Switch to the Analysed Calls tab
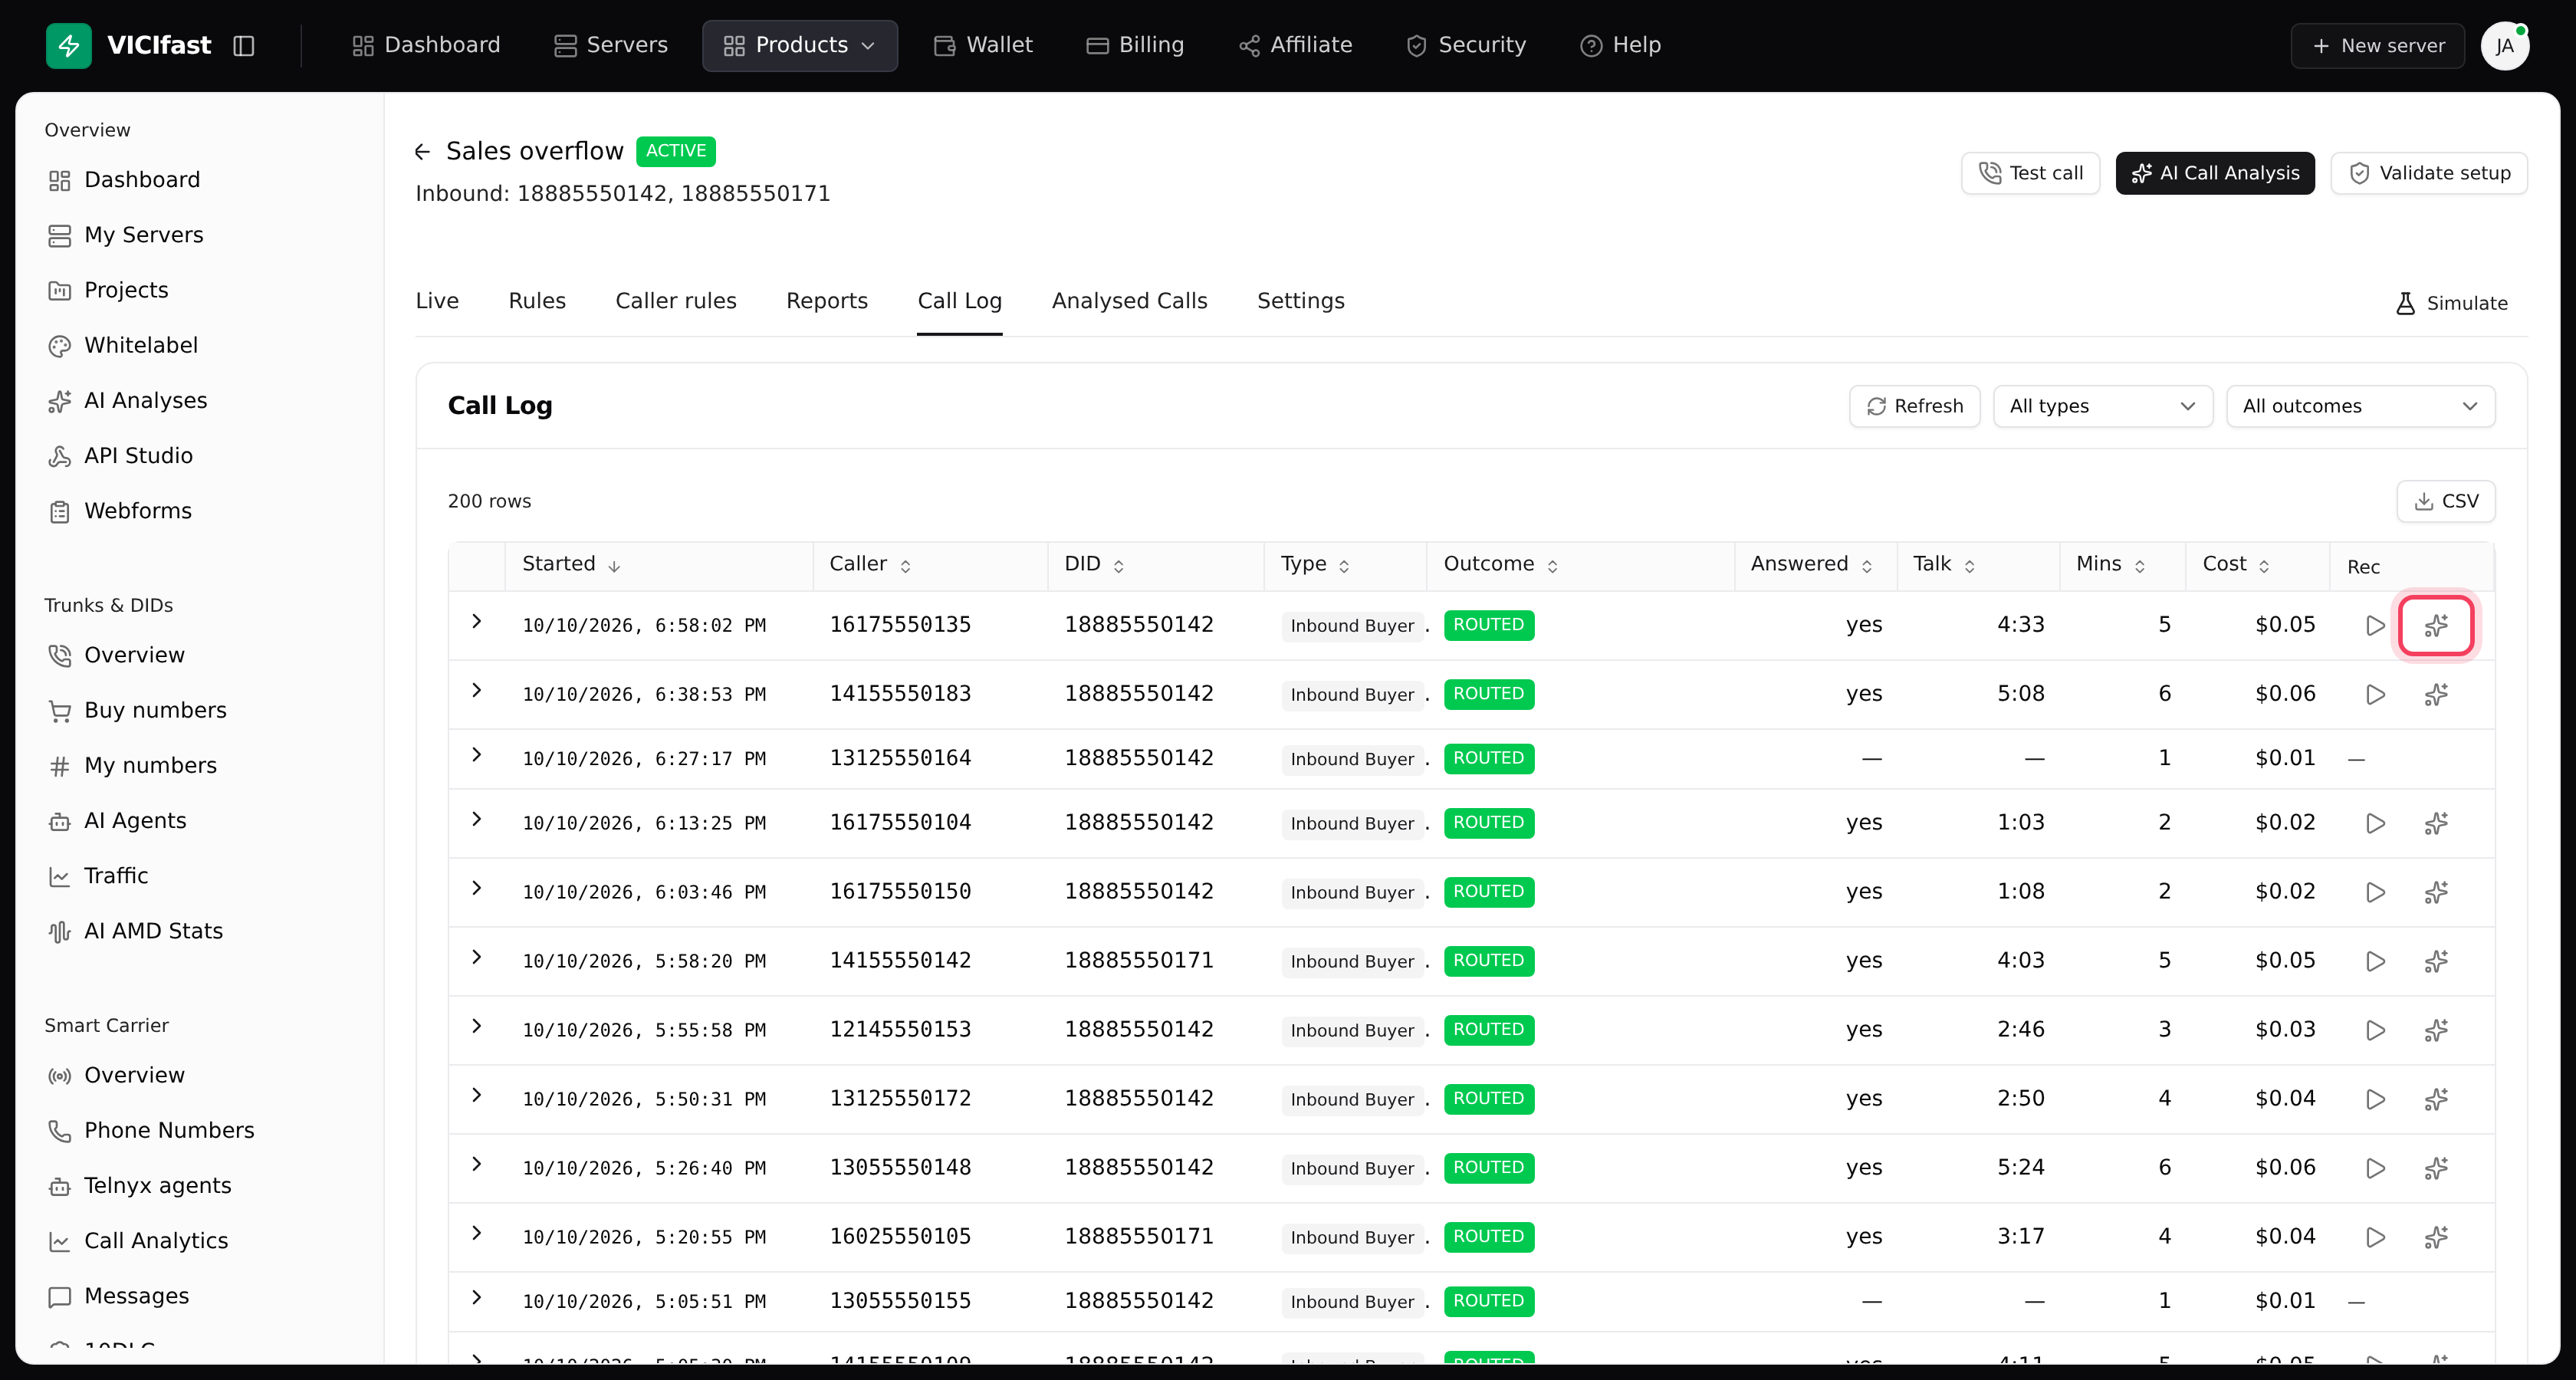This screenshot has width=2576, height=1380. click(1129, 301)
